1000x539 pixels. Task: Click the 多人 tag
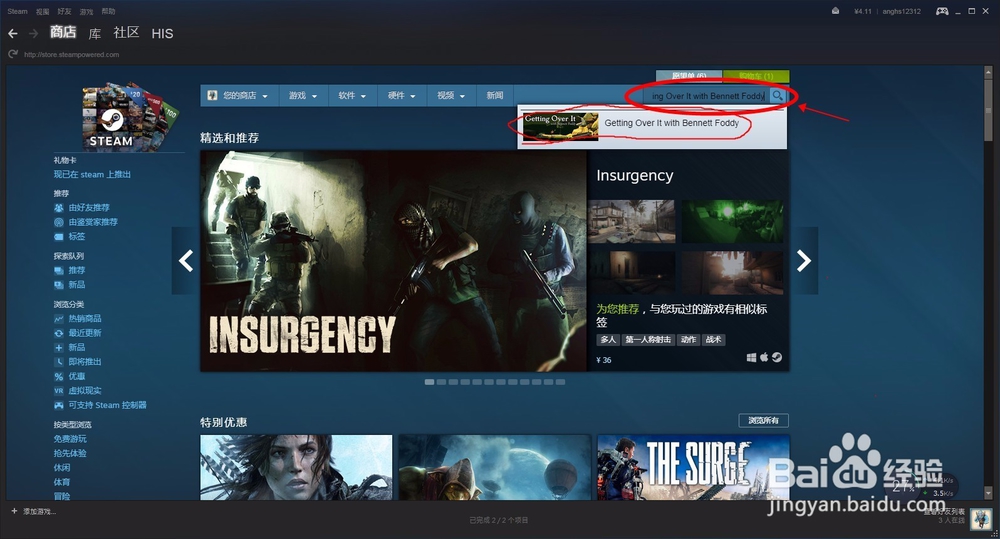[x=608, y=340]
